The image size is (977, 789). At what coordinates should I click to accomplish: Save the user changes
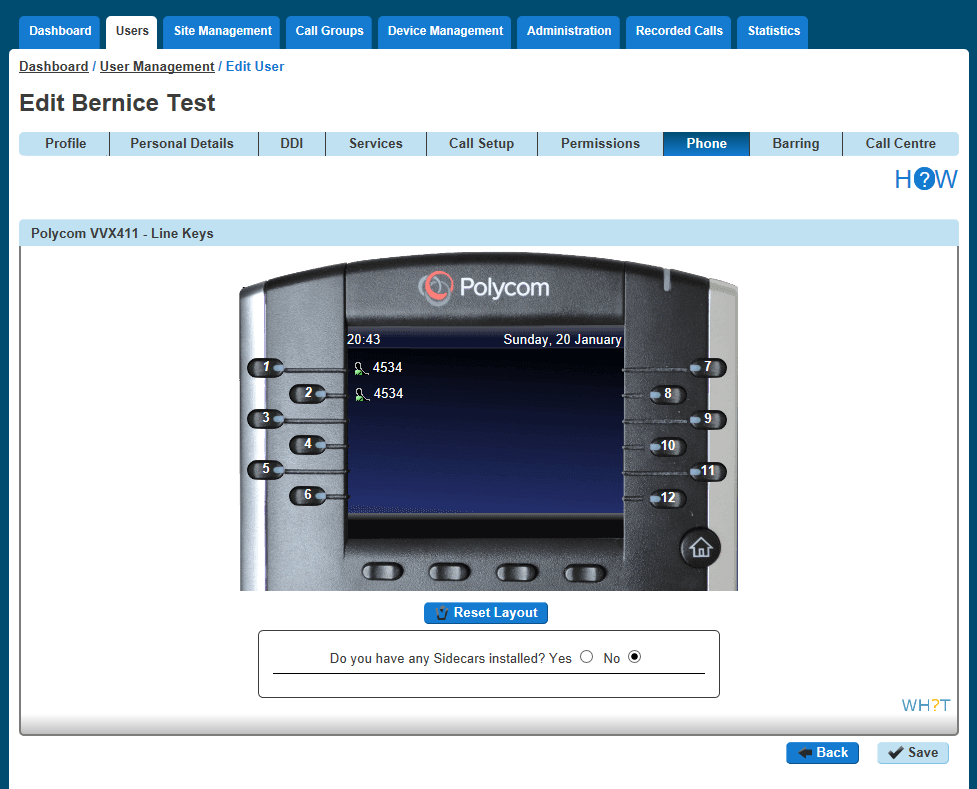coord(913,753)
